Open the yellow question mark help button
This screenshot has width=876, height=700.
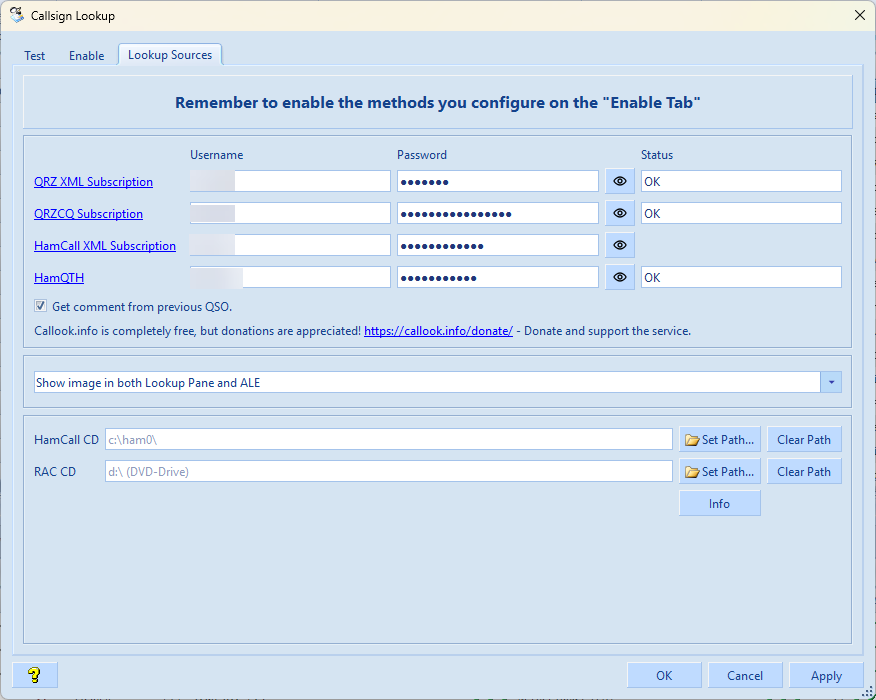tap(35, 675)
